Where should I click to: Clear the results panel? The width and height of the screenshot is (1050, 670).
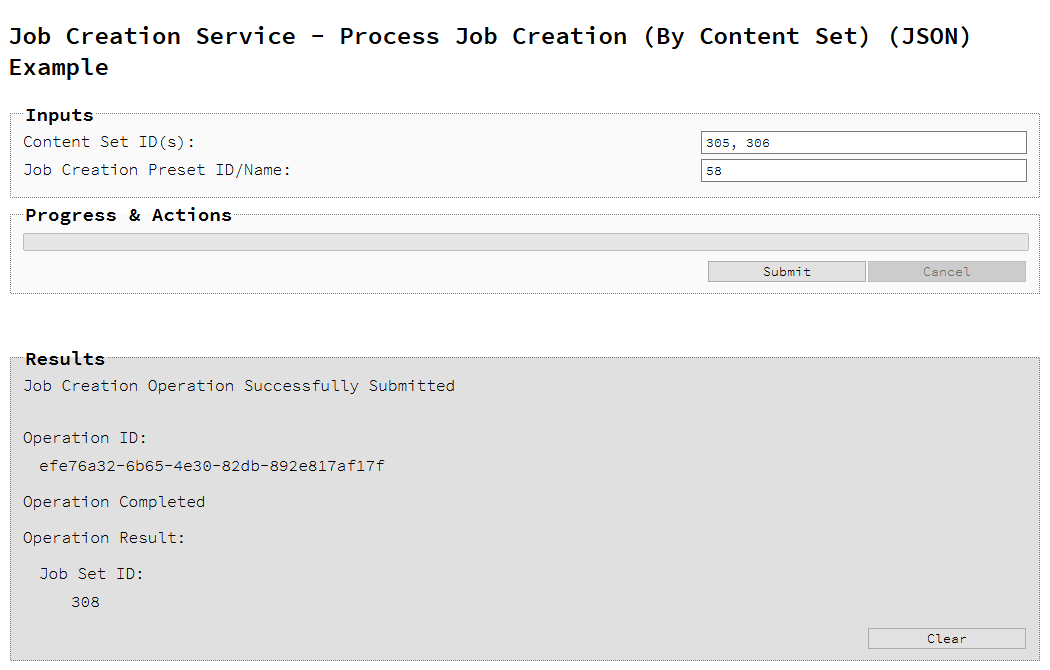pos(946,639)
